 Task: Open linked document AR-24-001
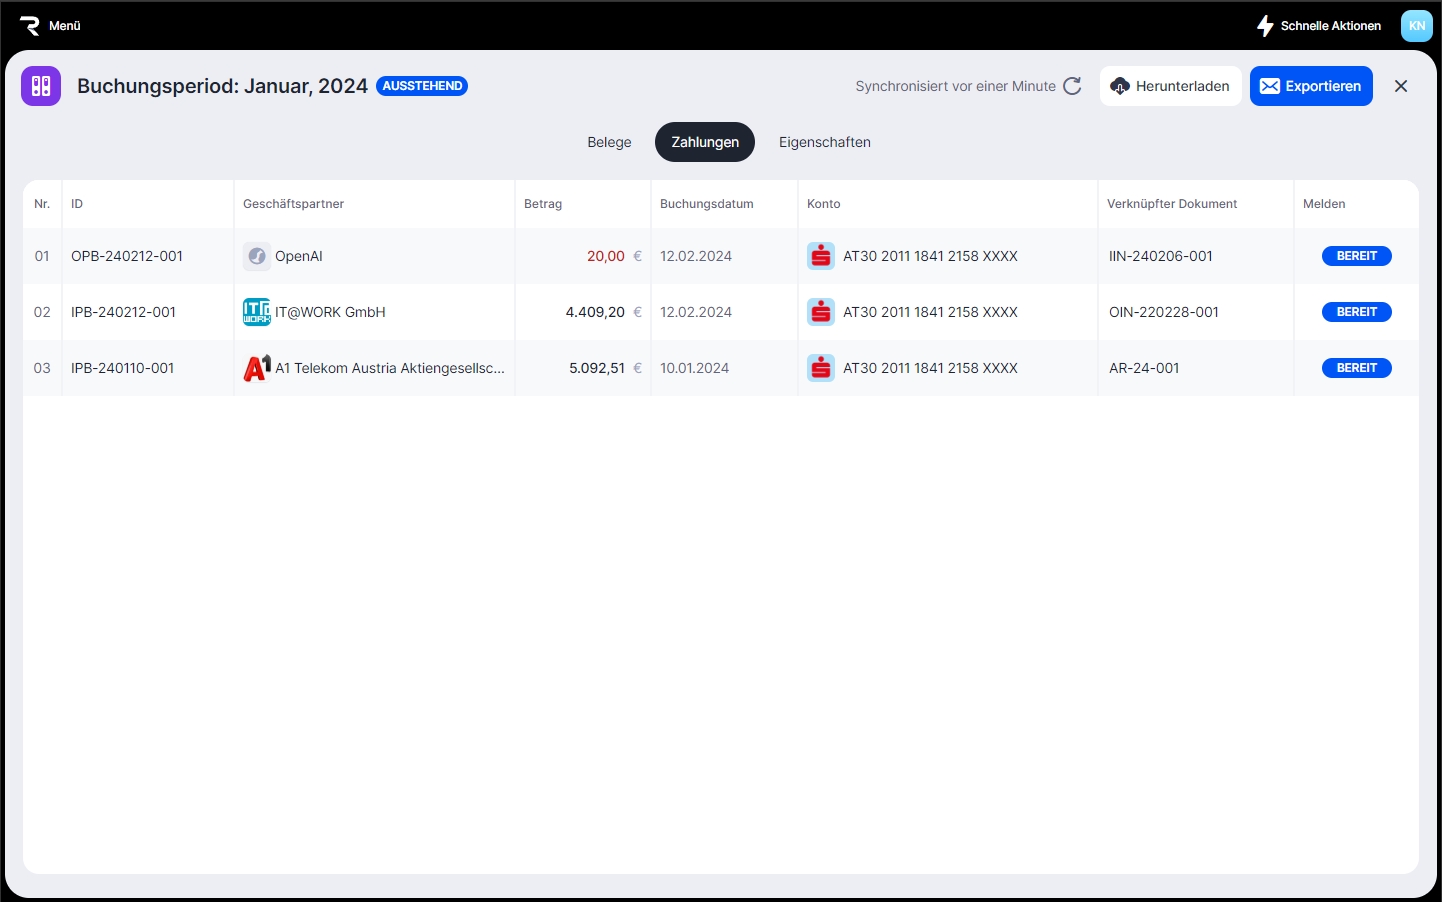[1144, 368]
